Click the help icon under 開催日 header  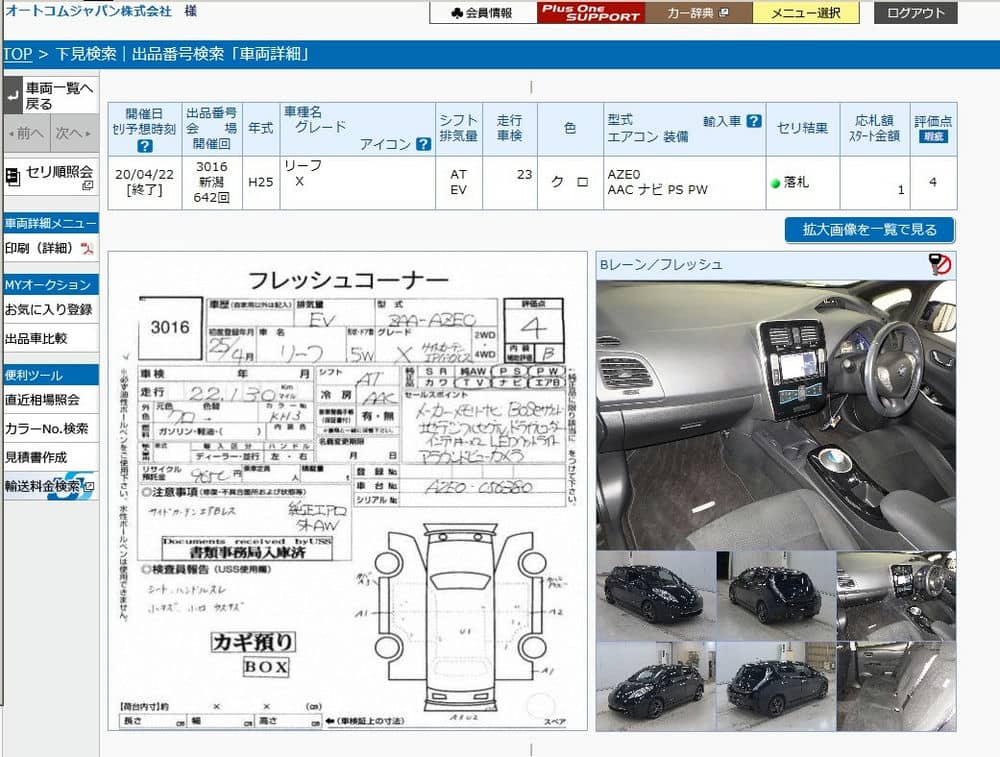click(145, 146)
